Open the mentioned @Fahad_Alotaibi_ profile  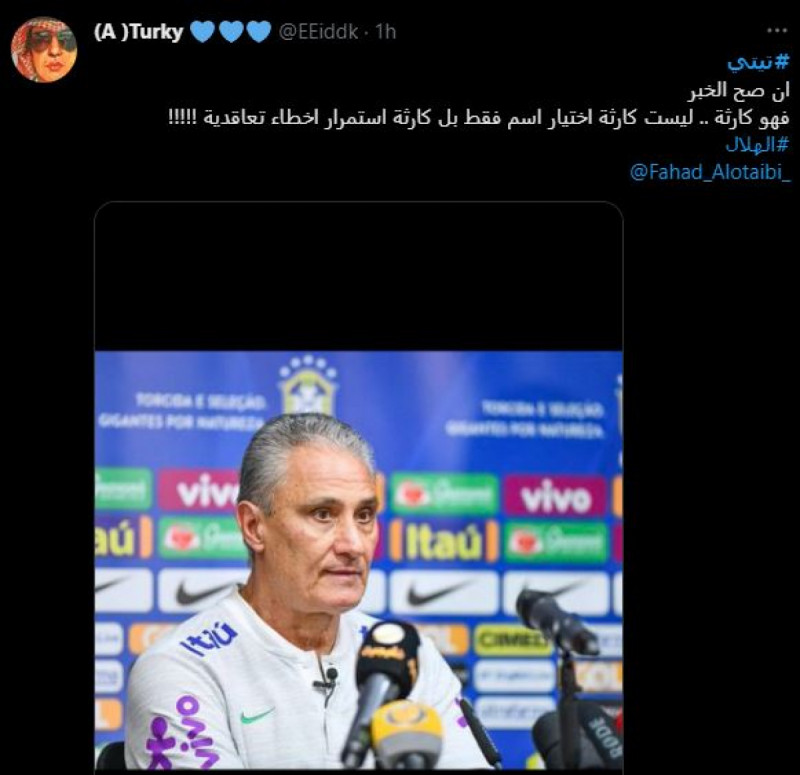710,172
